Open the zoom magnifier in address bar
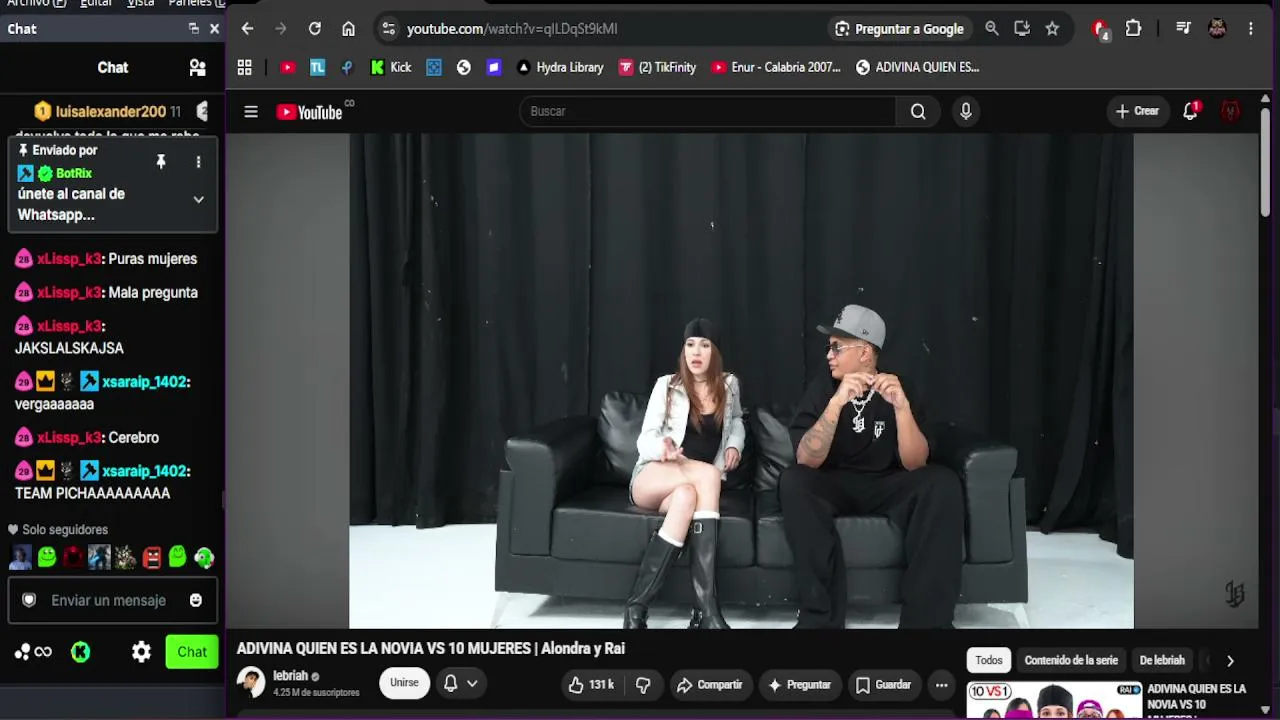Viewport: 1280px width, 720px height. 992,29
